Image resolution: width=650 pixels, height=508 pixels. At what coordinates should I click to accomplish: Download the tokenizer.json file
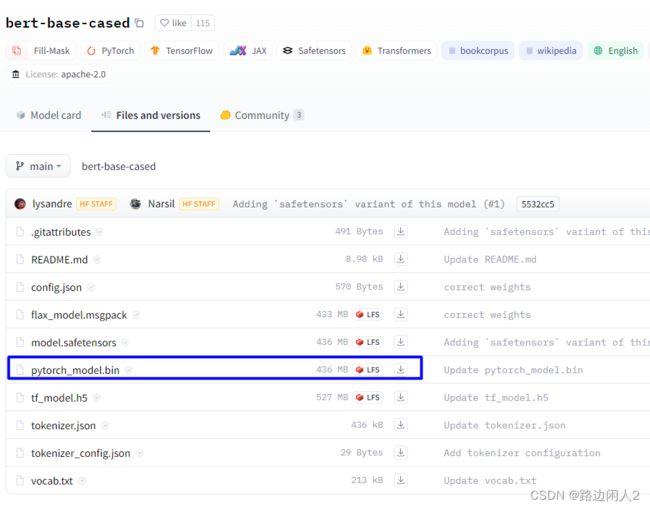(x=400, y=425)
